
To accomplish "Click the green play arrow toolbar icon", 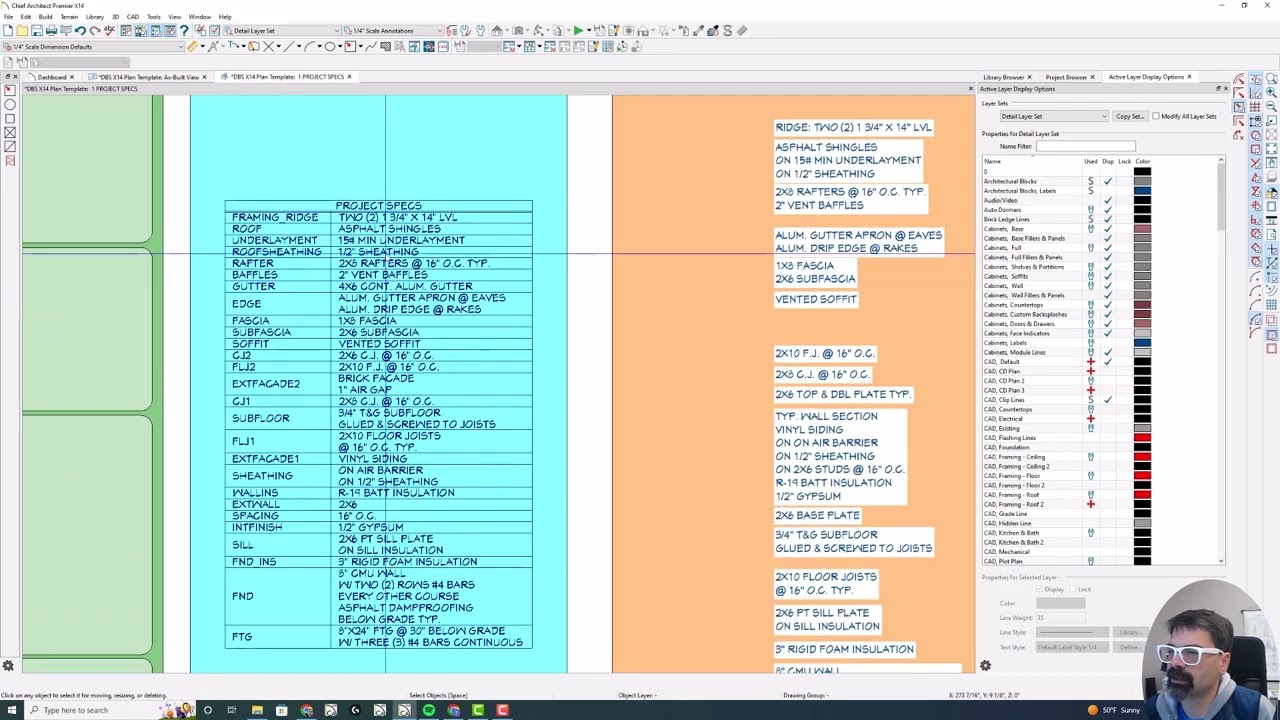I will pos(578,31).
